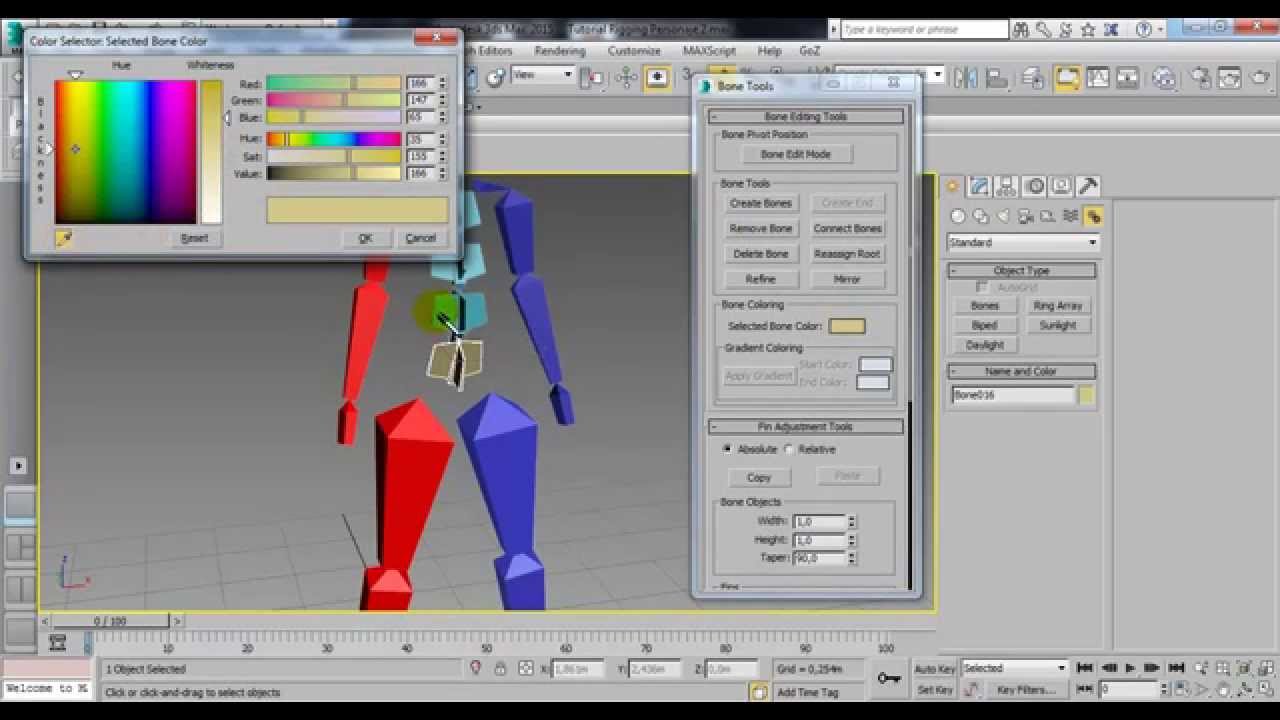Screen dimensions: 1280x720
Task: Switch to the Modify panel icon
Action: (x=979, y=186)
